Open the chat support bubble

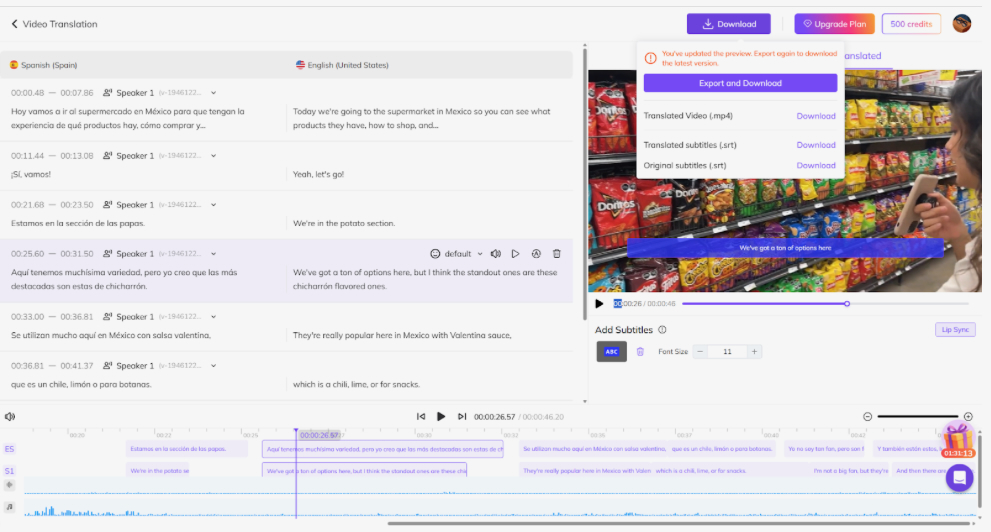[x=959, y=478]
